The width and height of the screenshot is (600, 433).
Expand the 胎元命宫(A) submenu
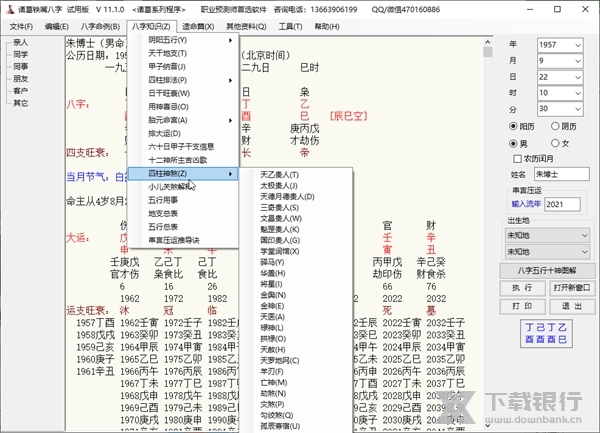(183, 120)
